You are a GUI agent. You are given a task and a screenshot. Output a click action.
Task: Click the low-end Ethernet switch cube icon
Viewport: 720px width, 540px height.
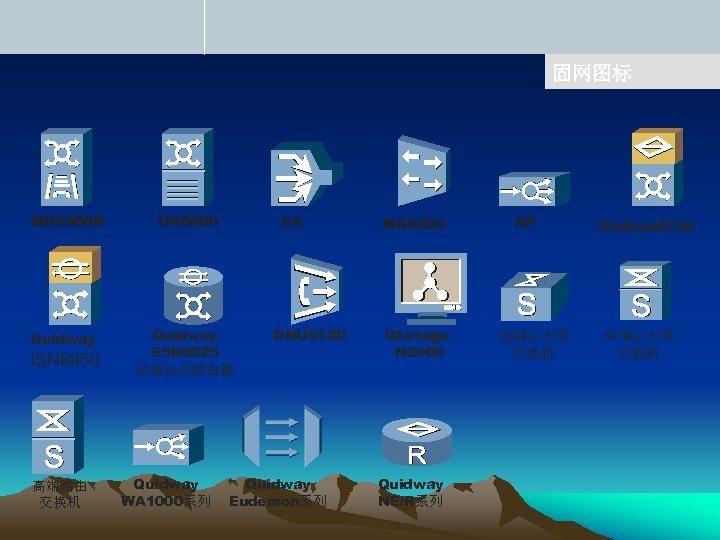coord(534,297)
